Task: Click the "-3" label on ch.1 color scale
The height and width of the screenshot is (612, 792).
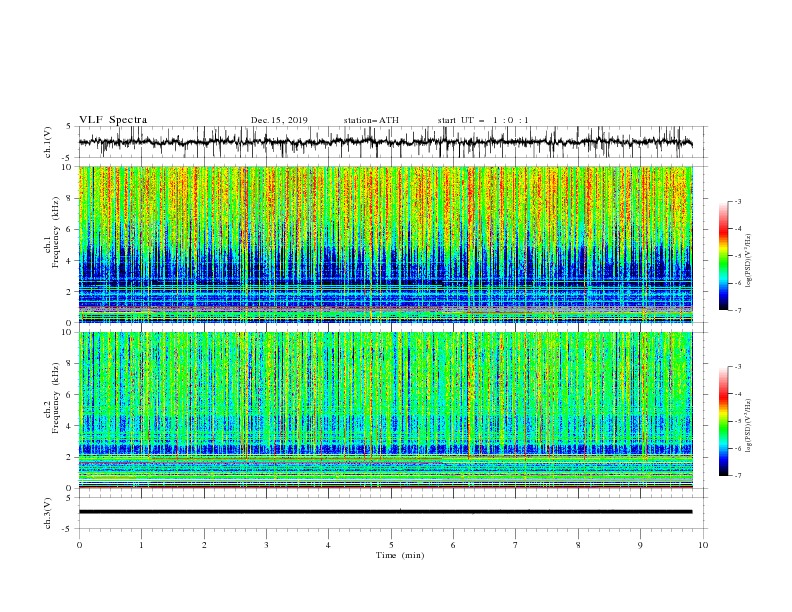Action: [x=737, y=201]
